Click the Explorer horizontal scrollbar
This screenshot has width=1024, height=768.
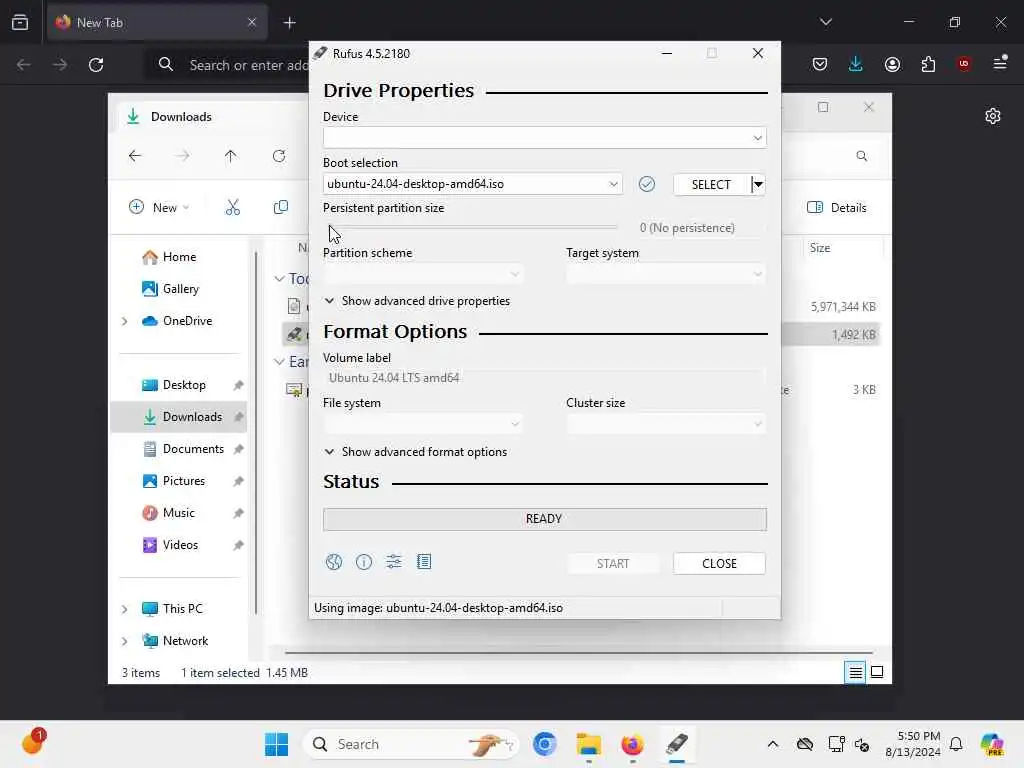click(x=579, y=652)
